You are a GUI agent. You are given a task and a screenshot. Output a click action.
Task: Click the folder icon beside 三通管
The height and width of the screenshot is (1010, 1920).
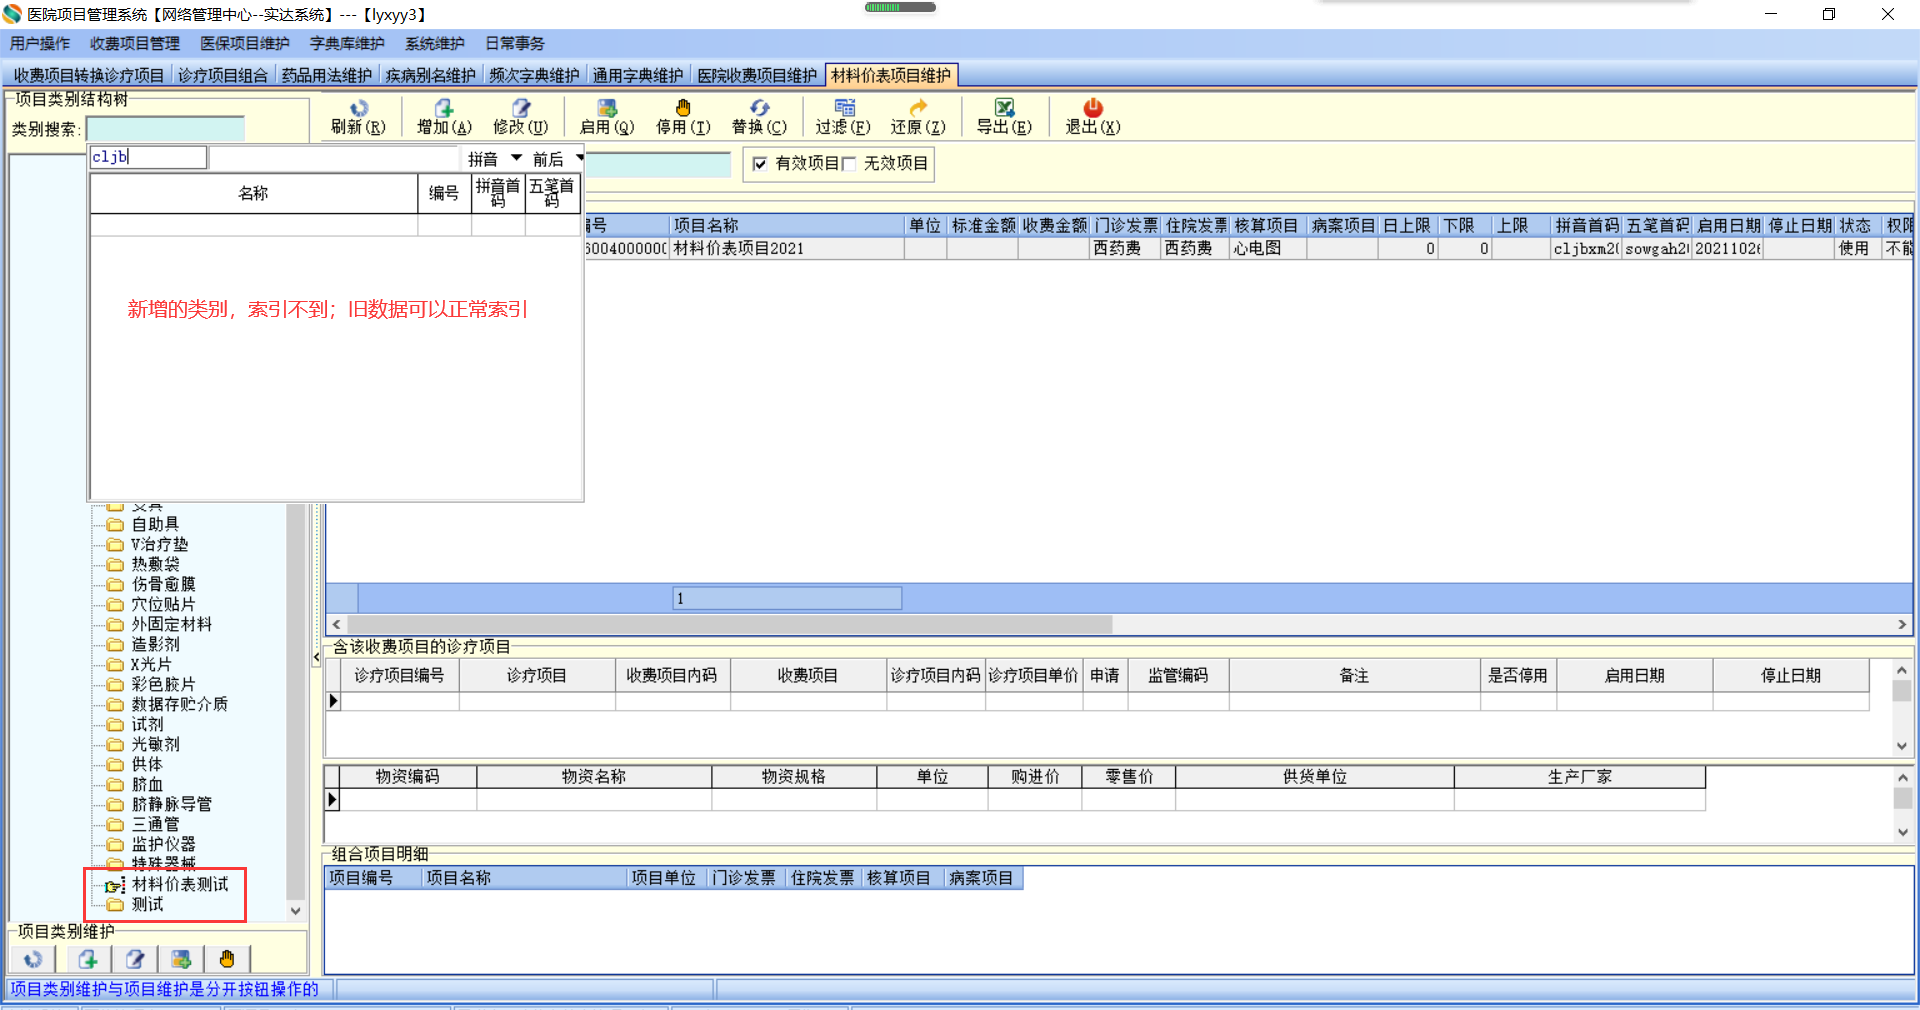(x=115, y=824)
